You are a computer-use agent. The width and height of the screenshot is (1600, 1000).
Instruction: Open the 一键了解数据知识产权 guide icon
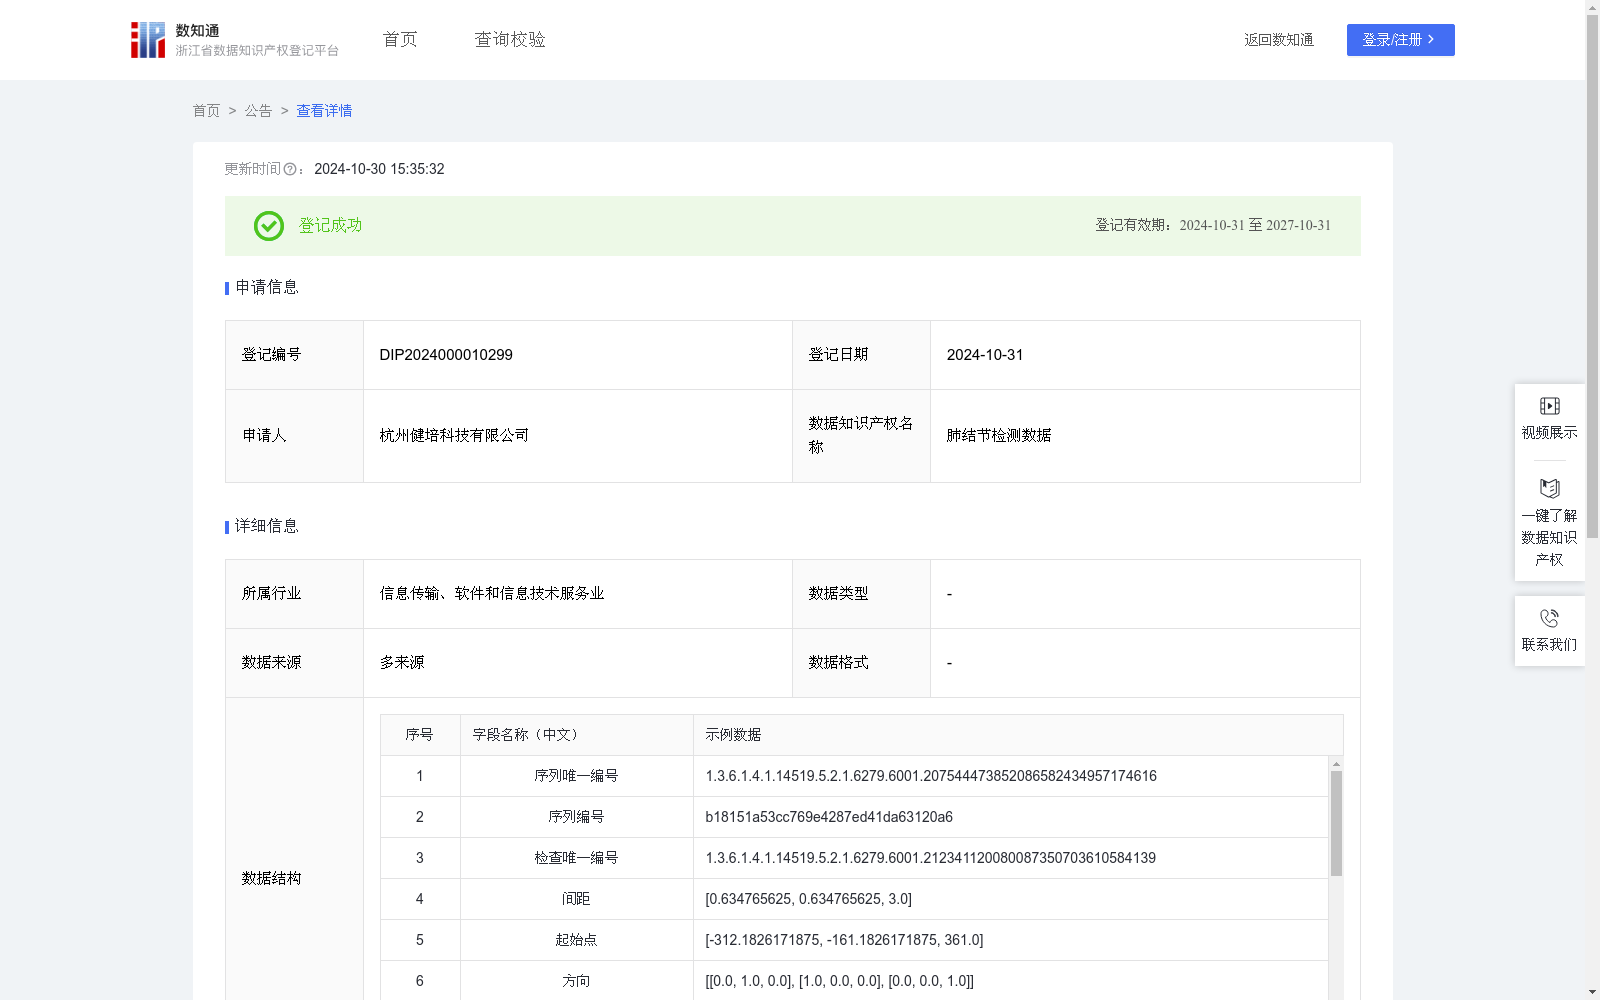coord(1549,488)
